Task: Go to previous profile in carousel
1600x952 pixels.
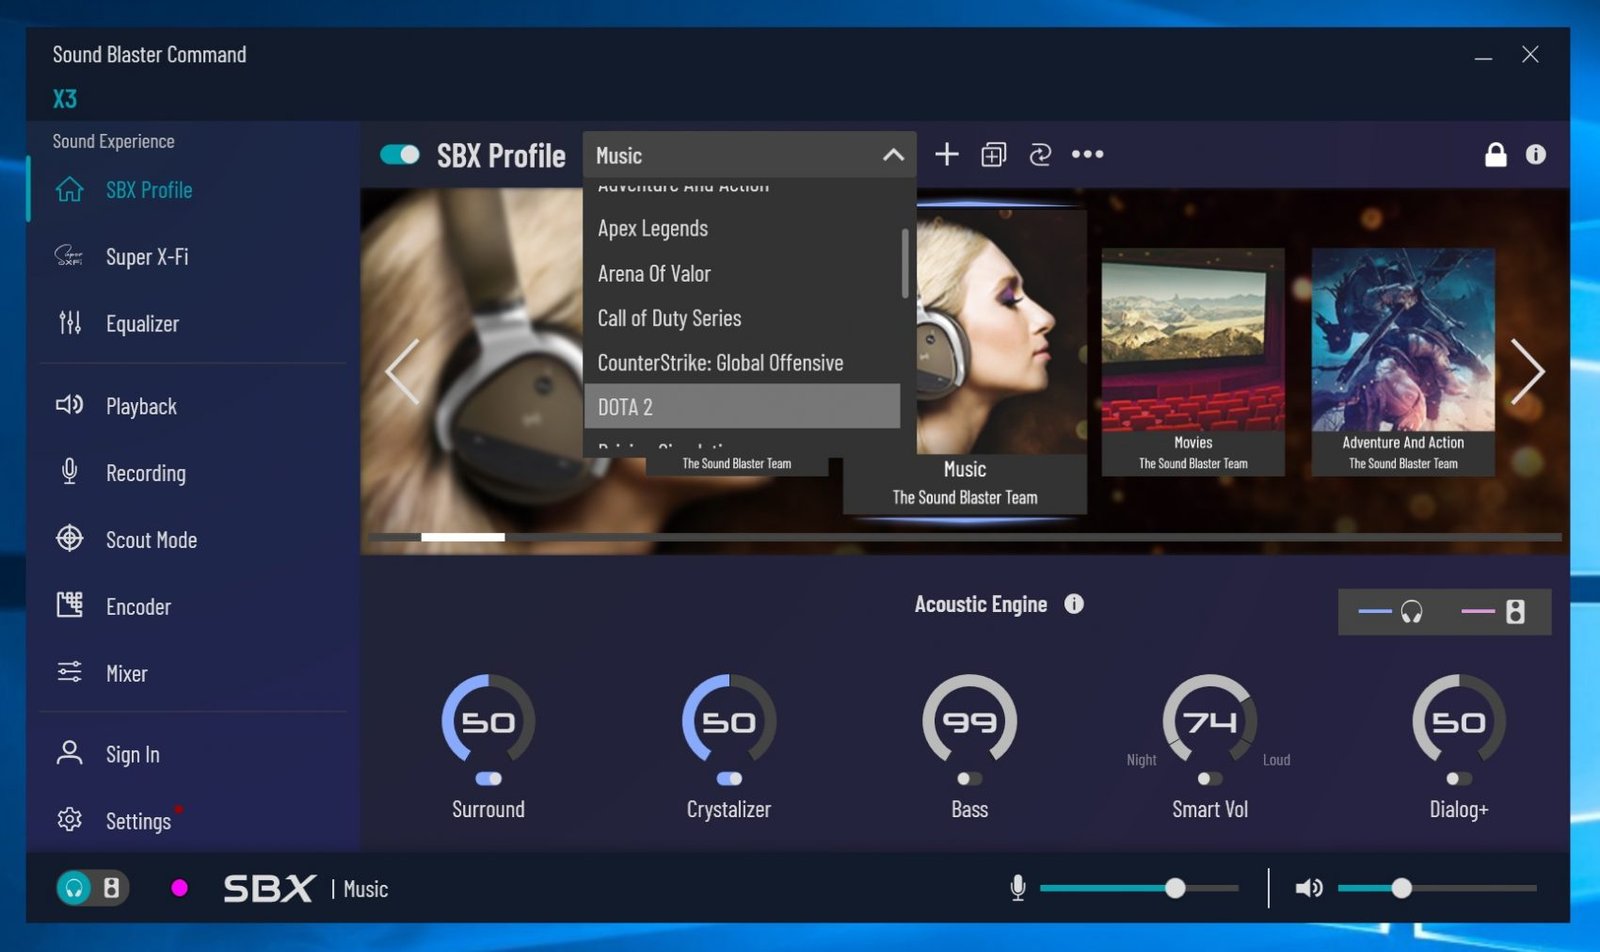Action: point(403,371)
